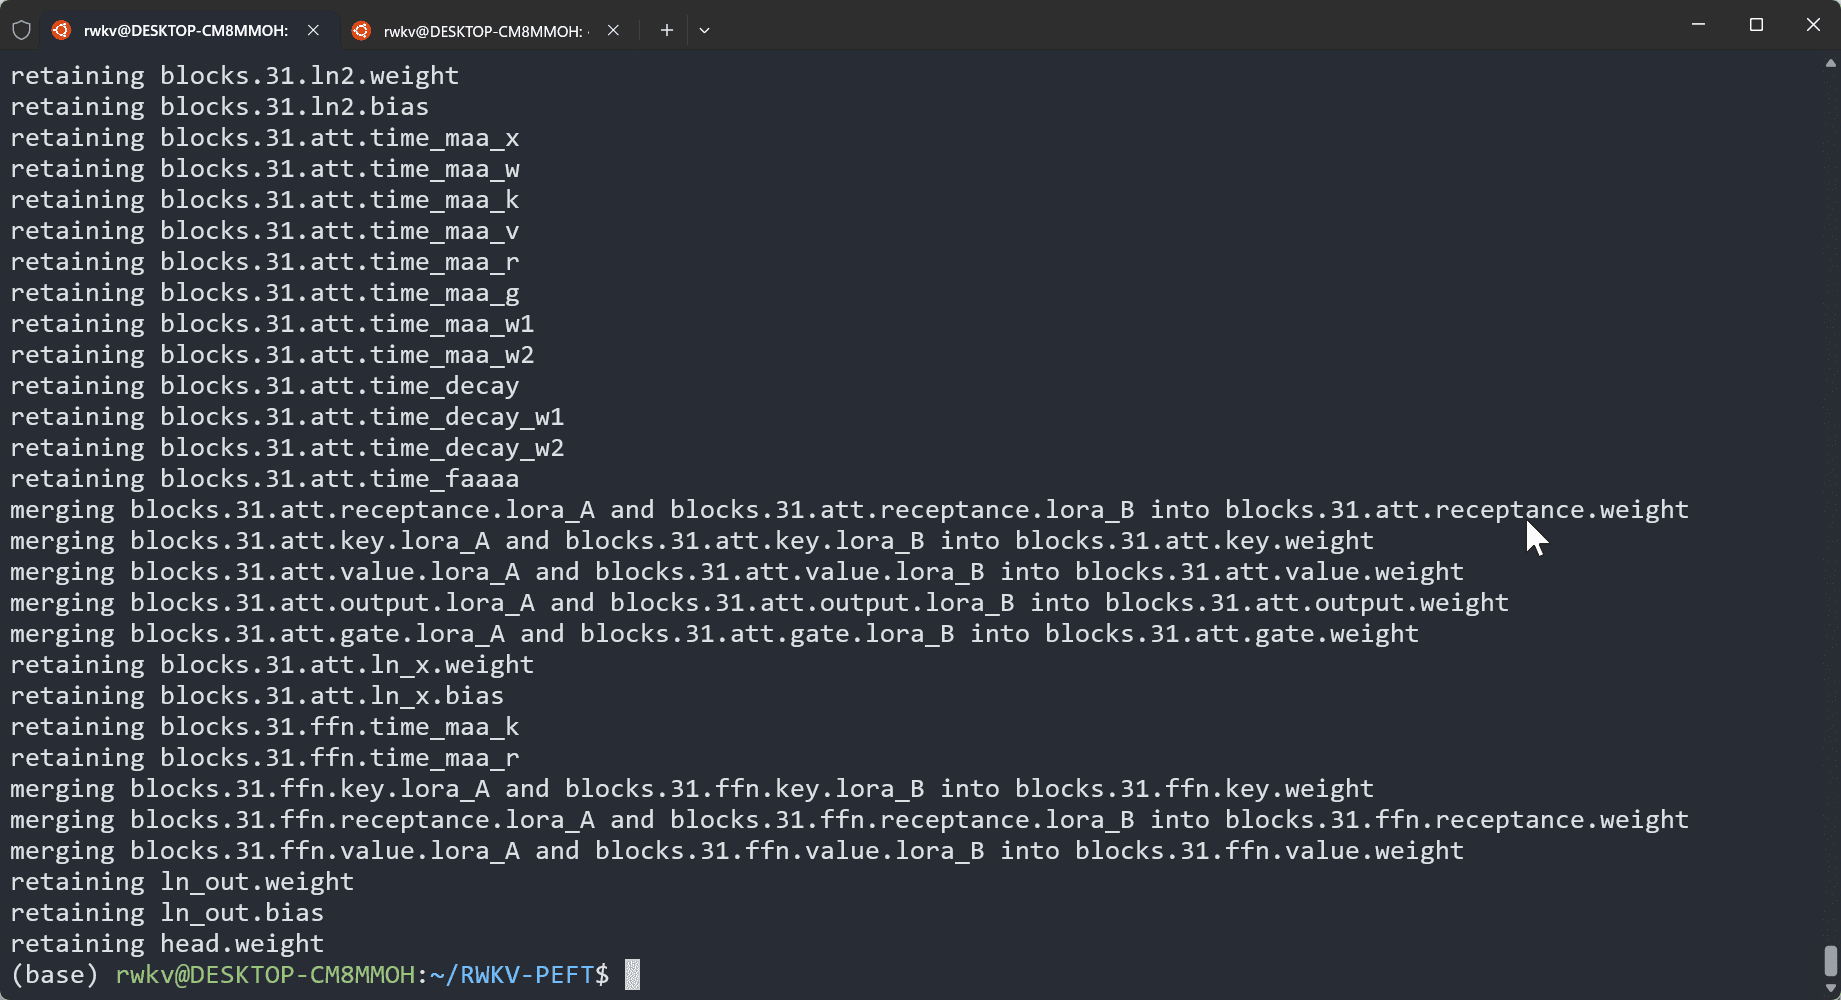Switch to the second rwkv@DESKTOP-CM8MMOH tab
The height and width of the screenshot is (1000, 1841).
(x=487, y=30)
